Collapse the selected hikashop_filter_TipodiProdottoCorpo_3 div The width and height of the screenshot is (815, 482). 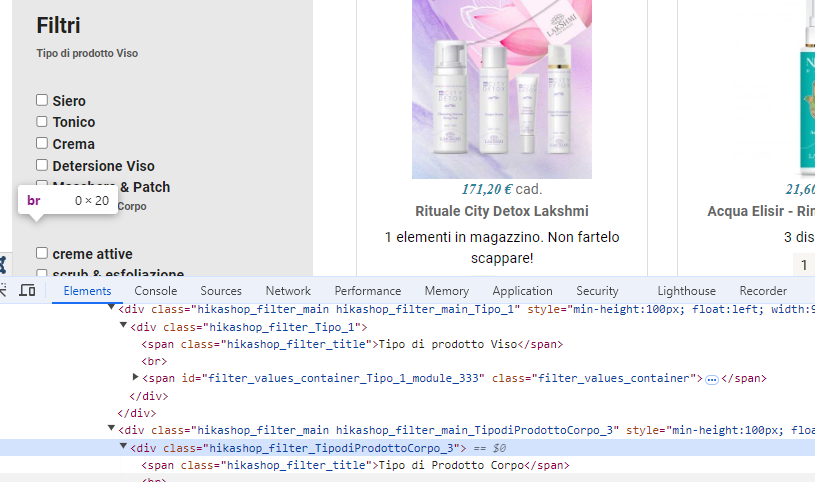coord(123,446)
